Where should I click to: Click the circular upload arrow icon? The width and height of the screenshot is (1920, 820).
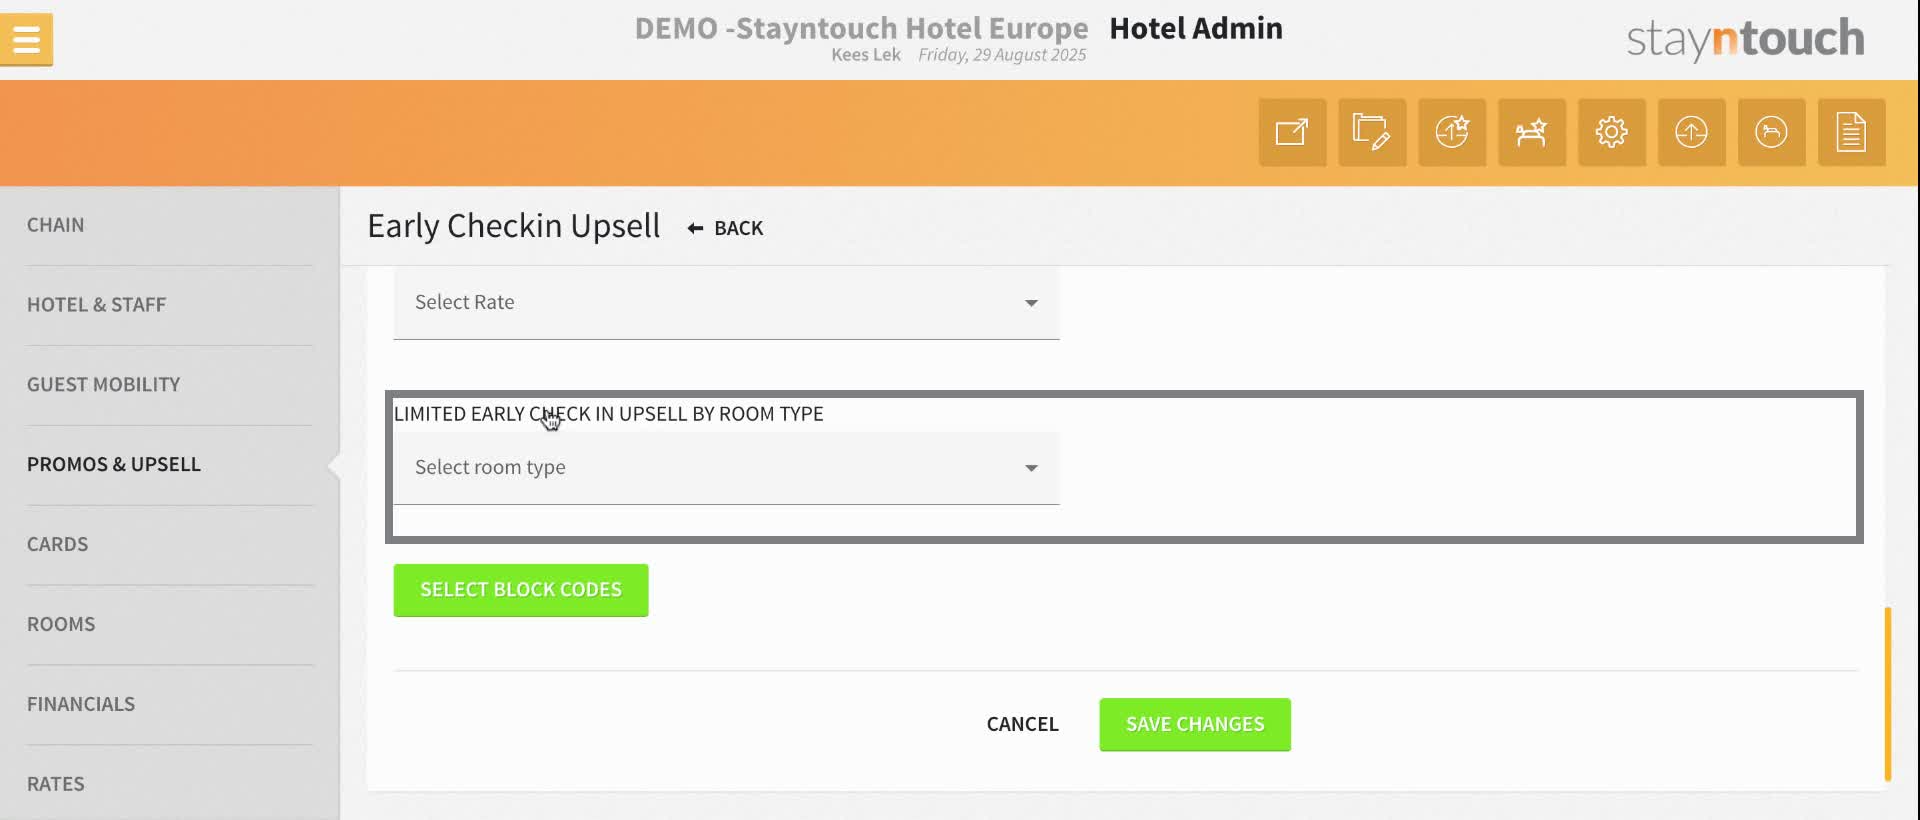tap(1691, 132)
